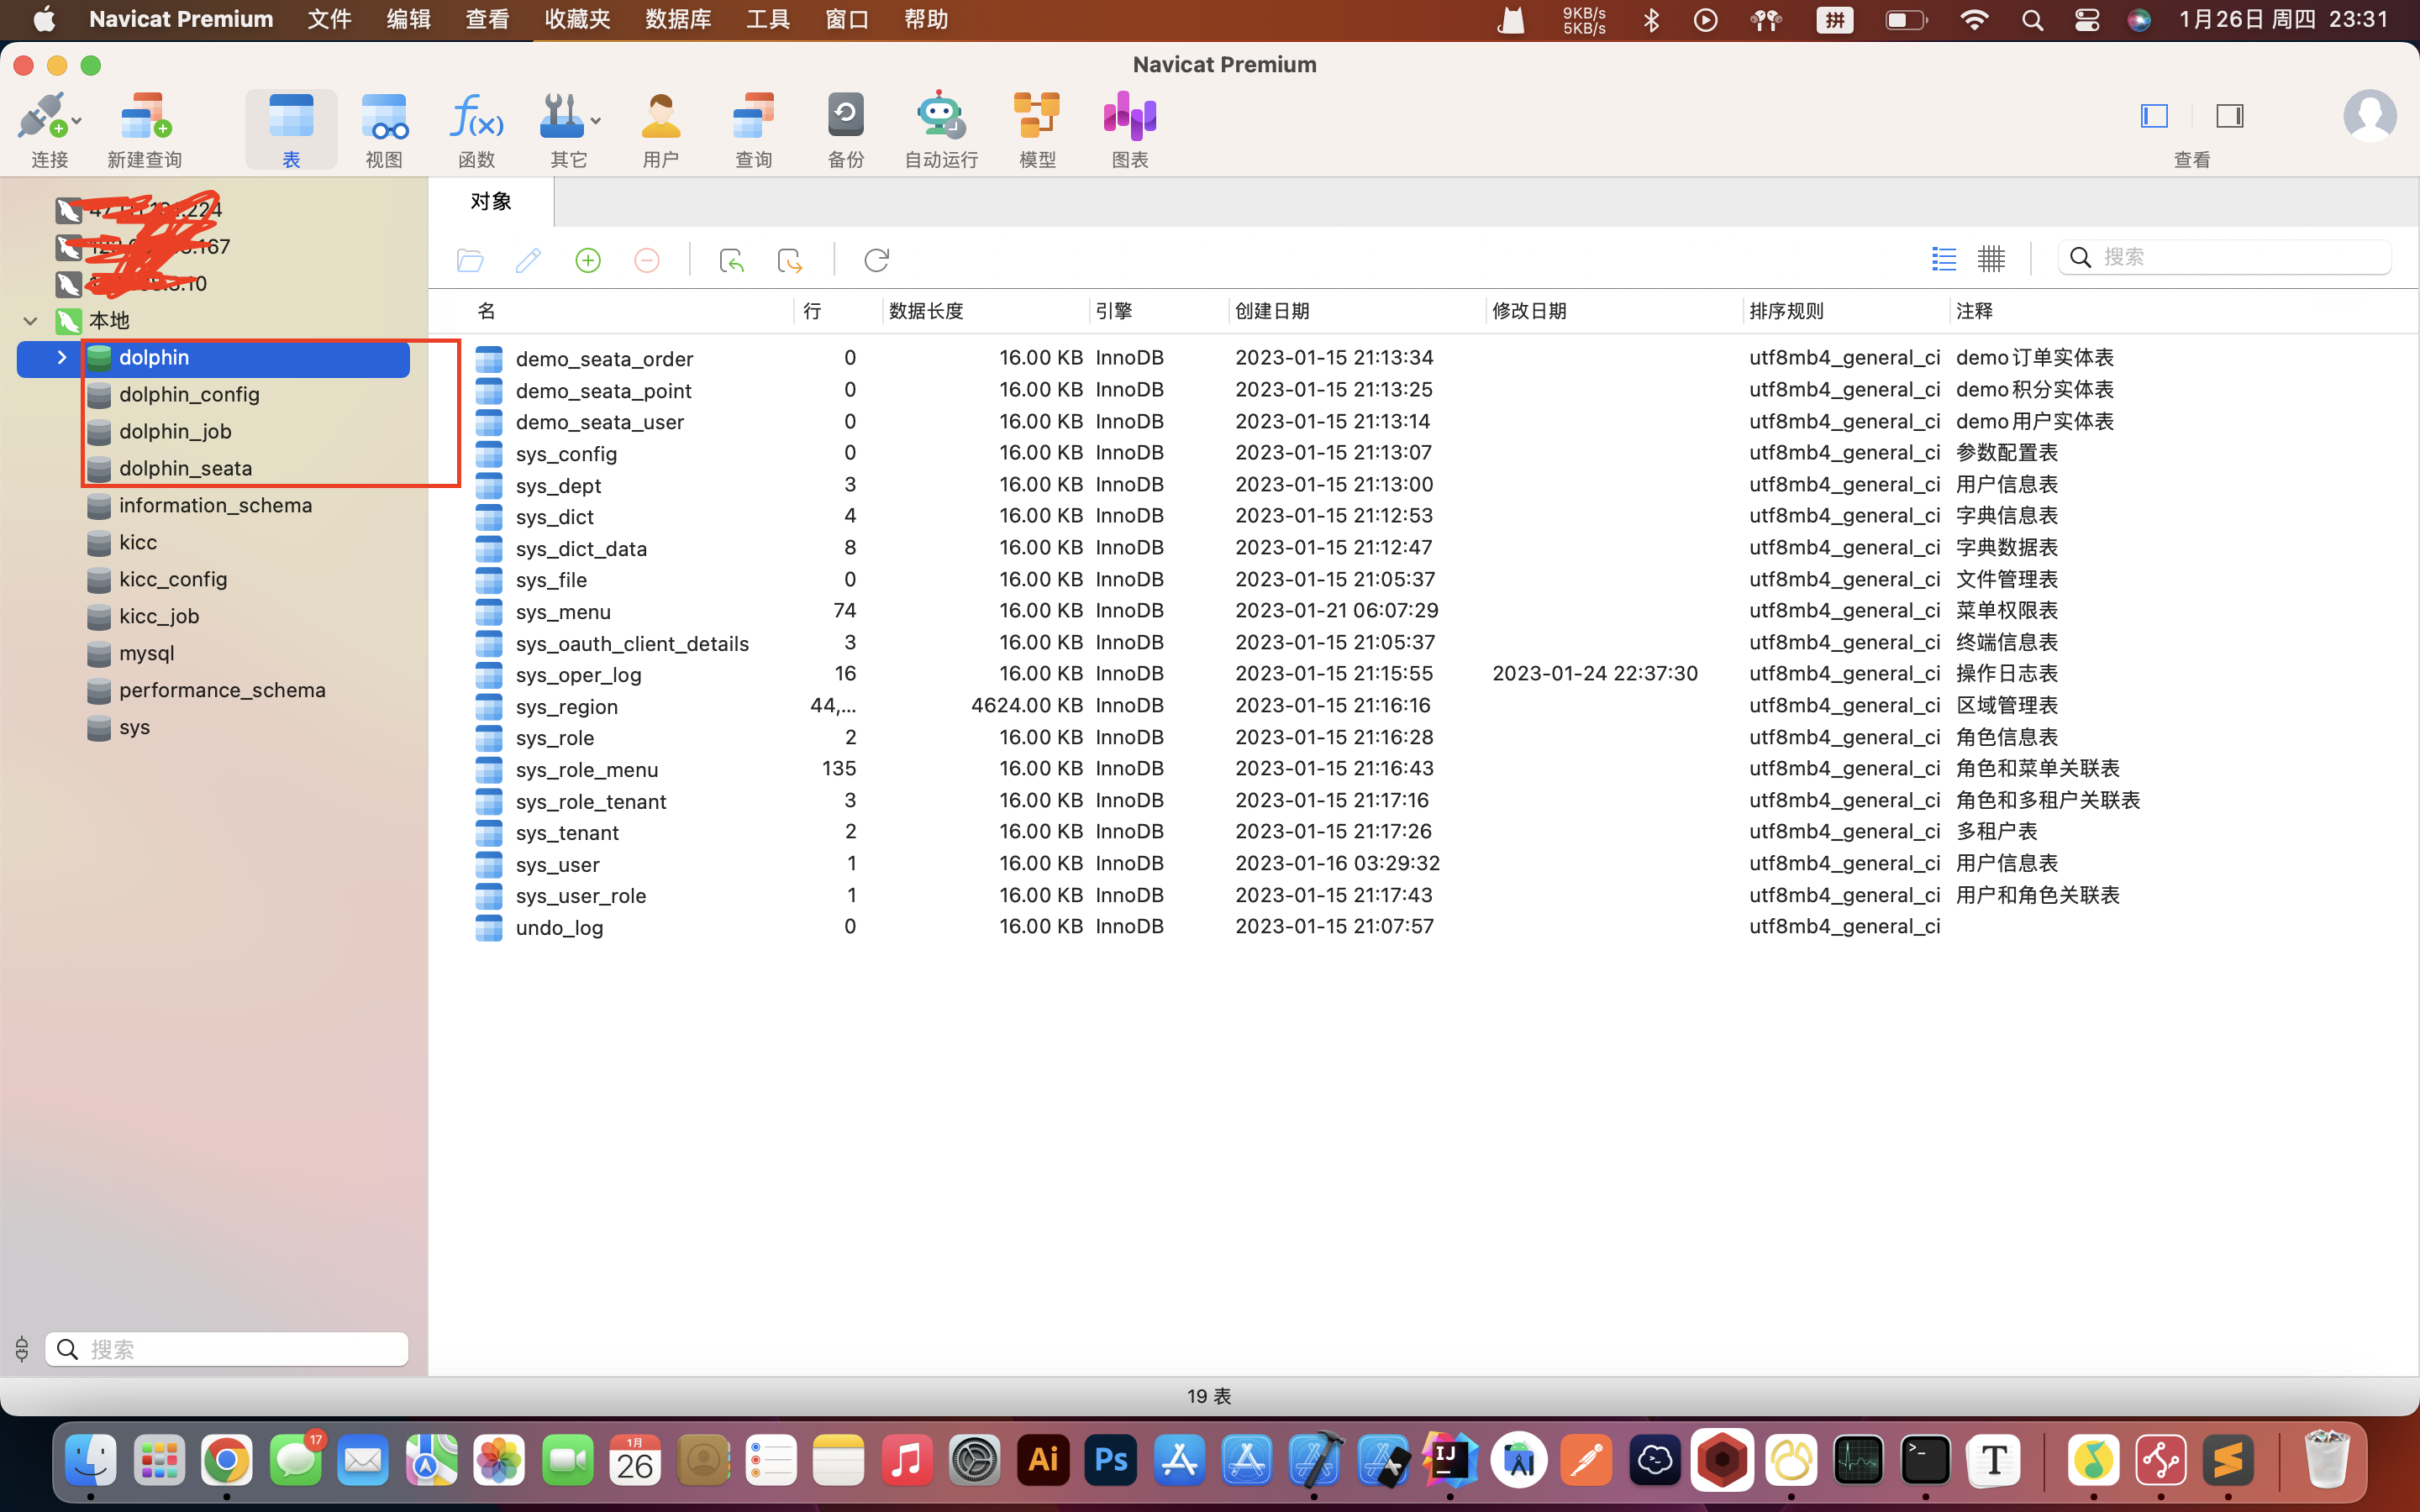The image size is (2420, 1512).
Task: Open the Connection dropdown arrow
Action: 77,121
